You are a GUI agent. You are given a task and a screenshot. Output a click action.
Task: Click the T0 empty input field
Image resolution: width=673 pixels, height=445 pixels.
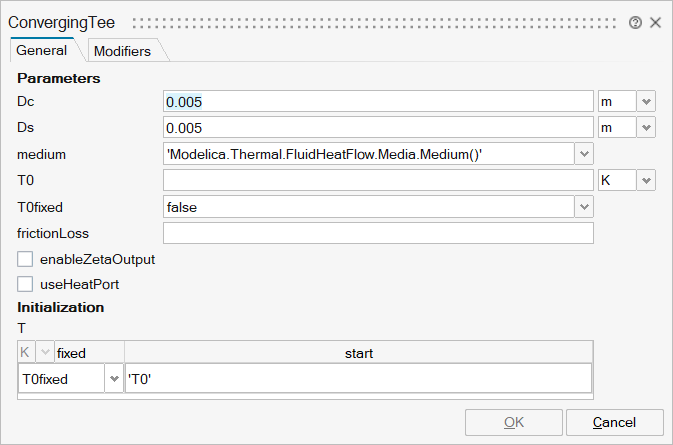coord(378,180)
